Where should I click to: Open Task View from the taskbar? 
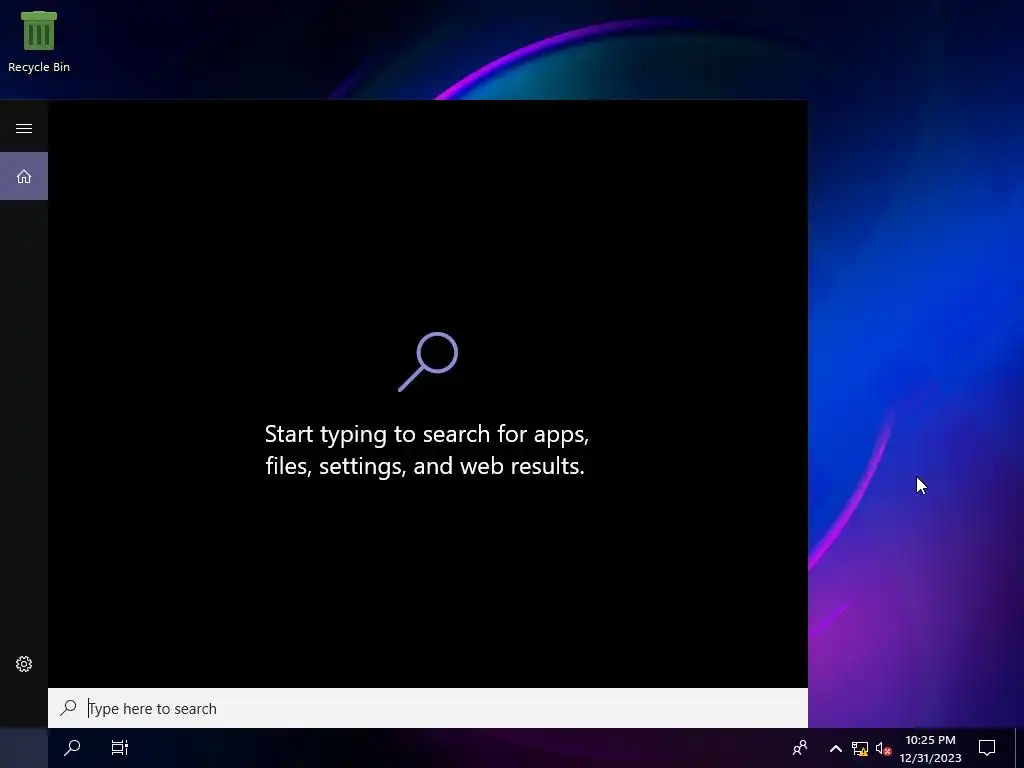pos(120,748)
